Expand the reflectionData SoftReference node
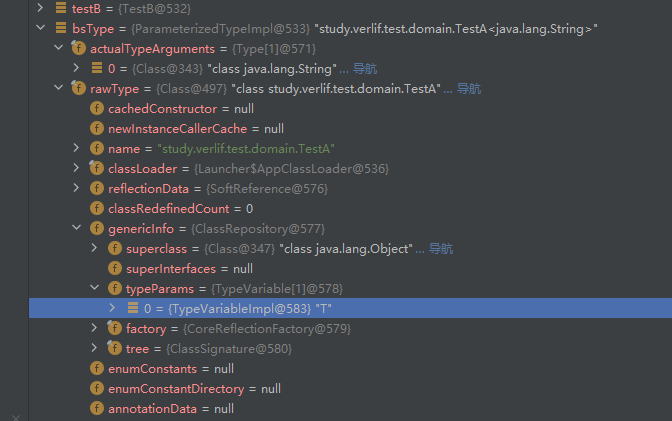 coord(76,188)
